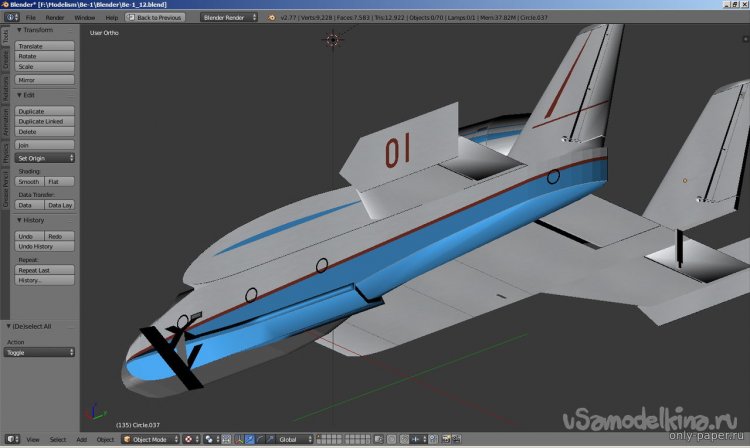Select the translate manipulator arrow icon

[249, 439]
